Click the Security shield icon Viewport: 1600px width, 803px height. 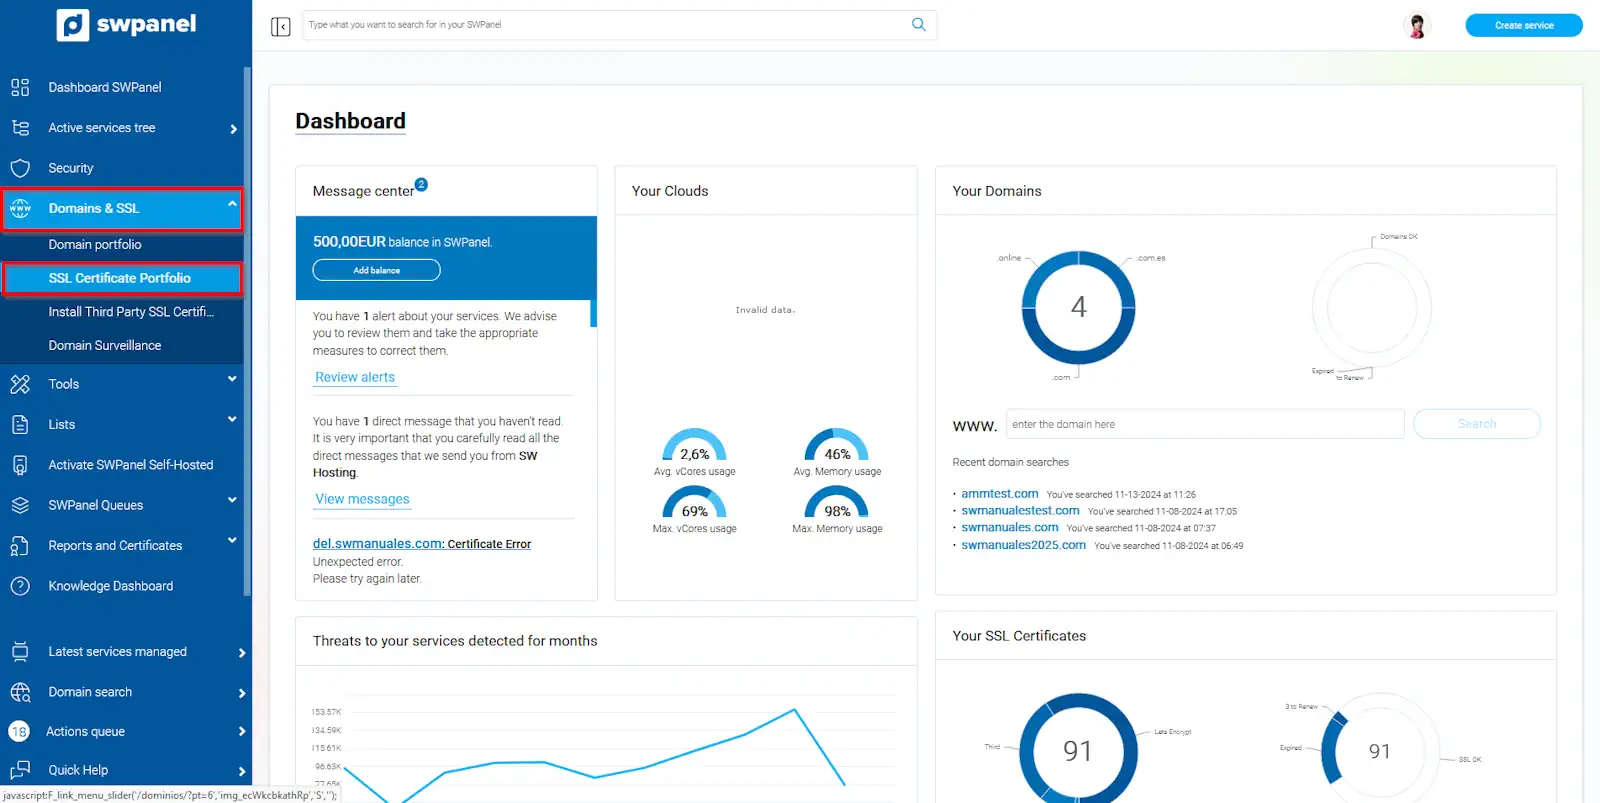click(20, 168)
